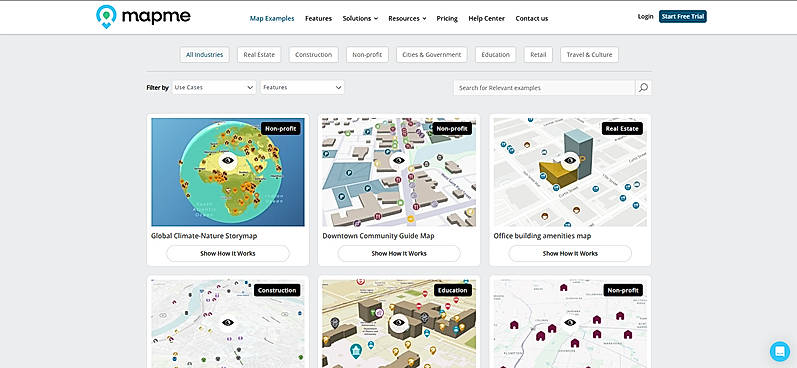Click eye icon on Office building amenities map
This screenshot has width=797, height=368.
[570, 160]
